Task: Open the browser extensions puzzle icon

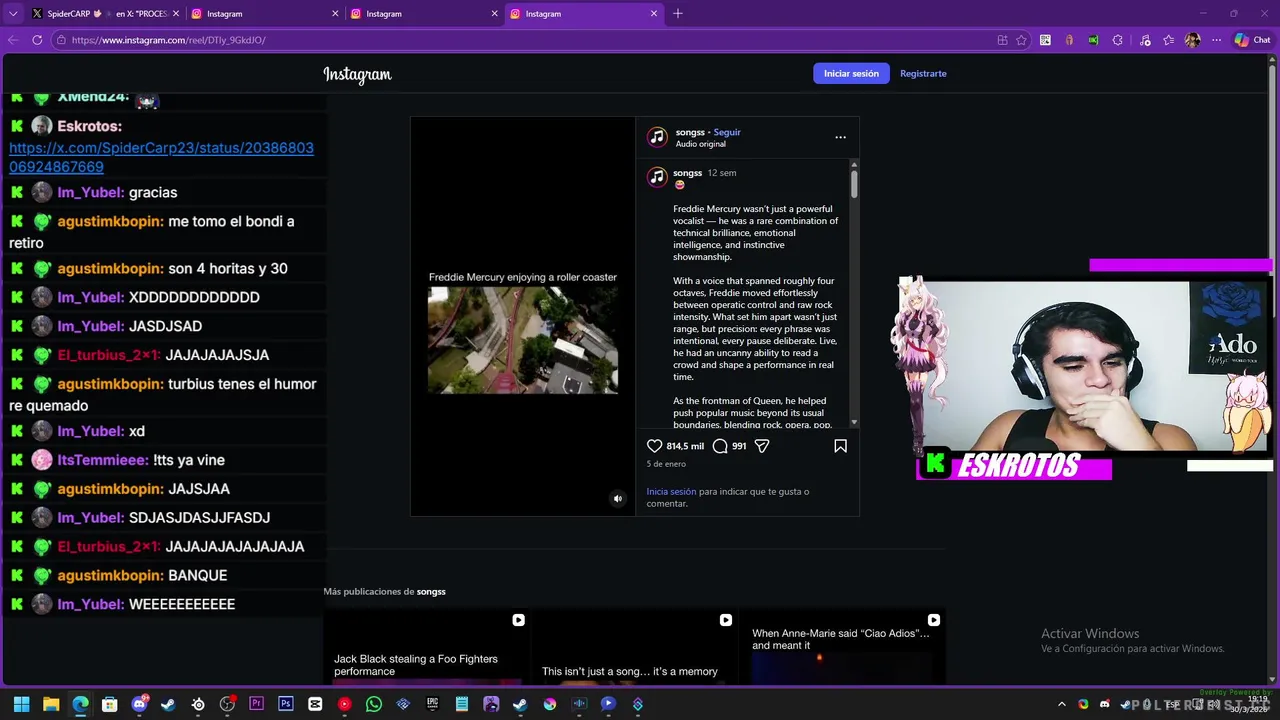Action: pyautogui.click(x=1117, y=40)
